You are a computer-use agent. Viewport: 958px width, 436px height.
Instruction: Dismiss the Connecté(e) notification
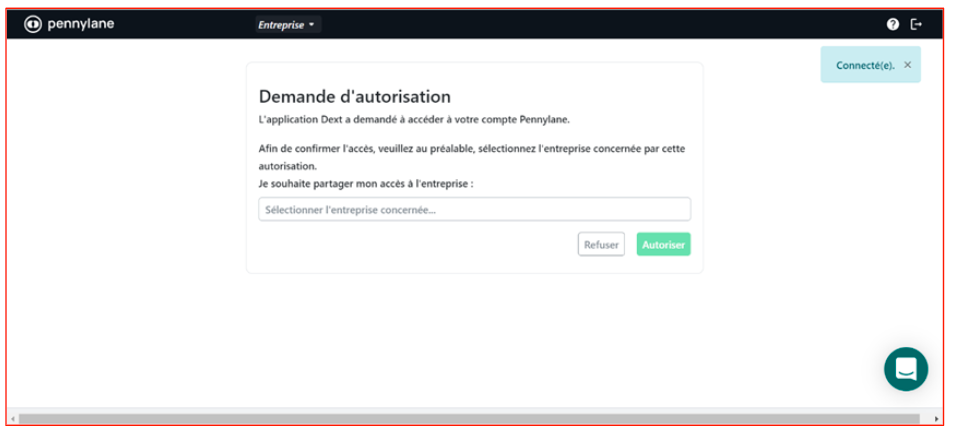point(907,65)
